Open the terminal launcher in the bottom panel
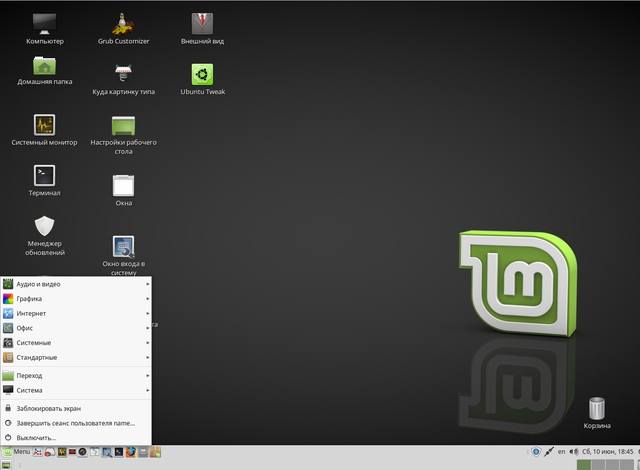The width and height of the screenshot is (640, 470). (119, 452)
